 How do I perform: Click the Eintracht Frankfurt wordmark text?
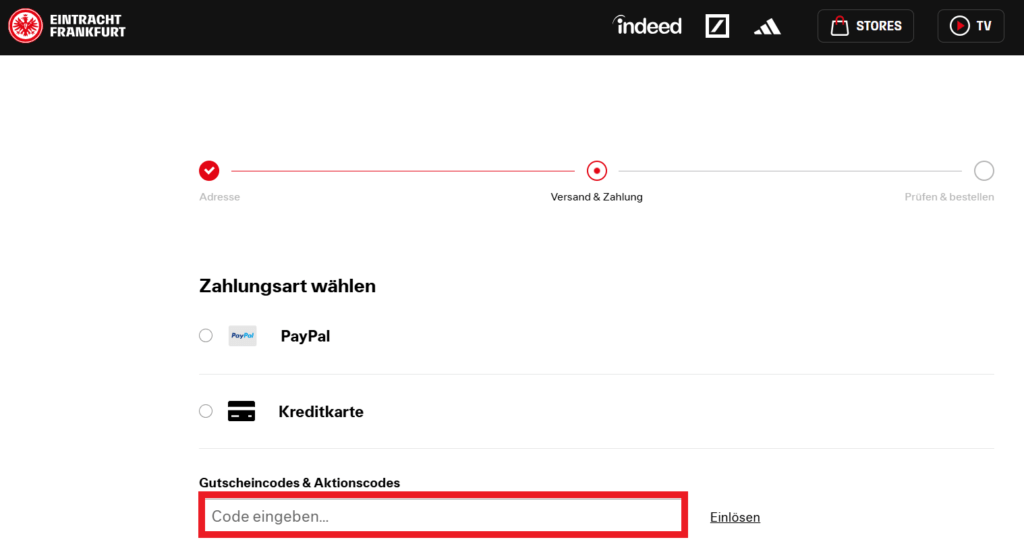click(x=88, y=26)
